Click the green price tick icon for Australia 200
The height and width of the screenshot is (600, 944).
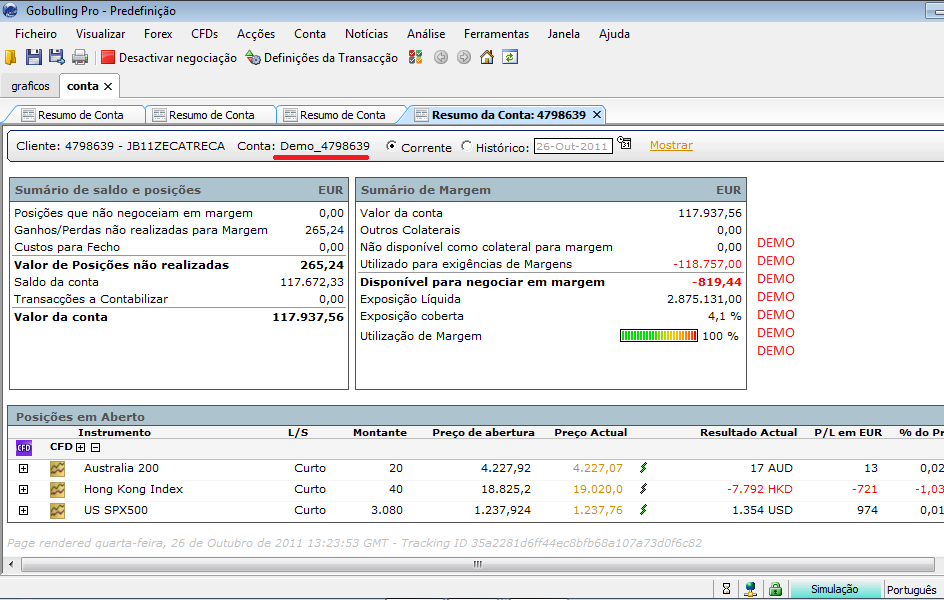coord(644,468)
